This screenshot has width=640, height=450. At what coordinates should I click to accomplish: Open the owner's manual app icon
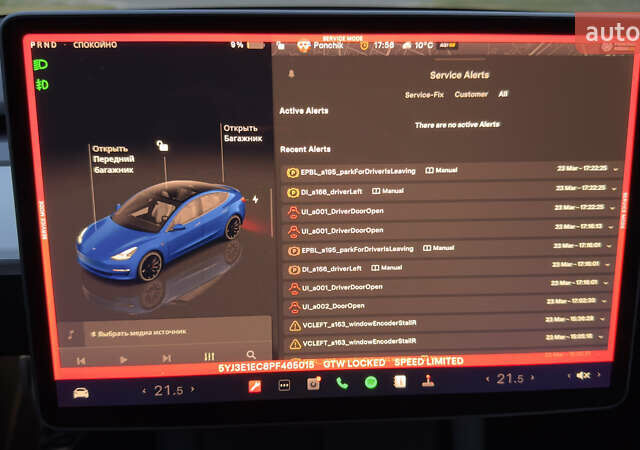pyautogui.click(x=400, y=381)
